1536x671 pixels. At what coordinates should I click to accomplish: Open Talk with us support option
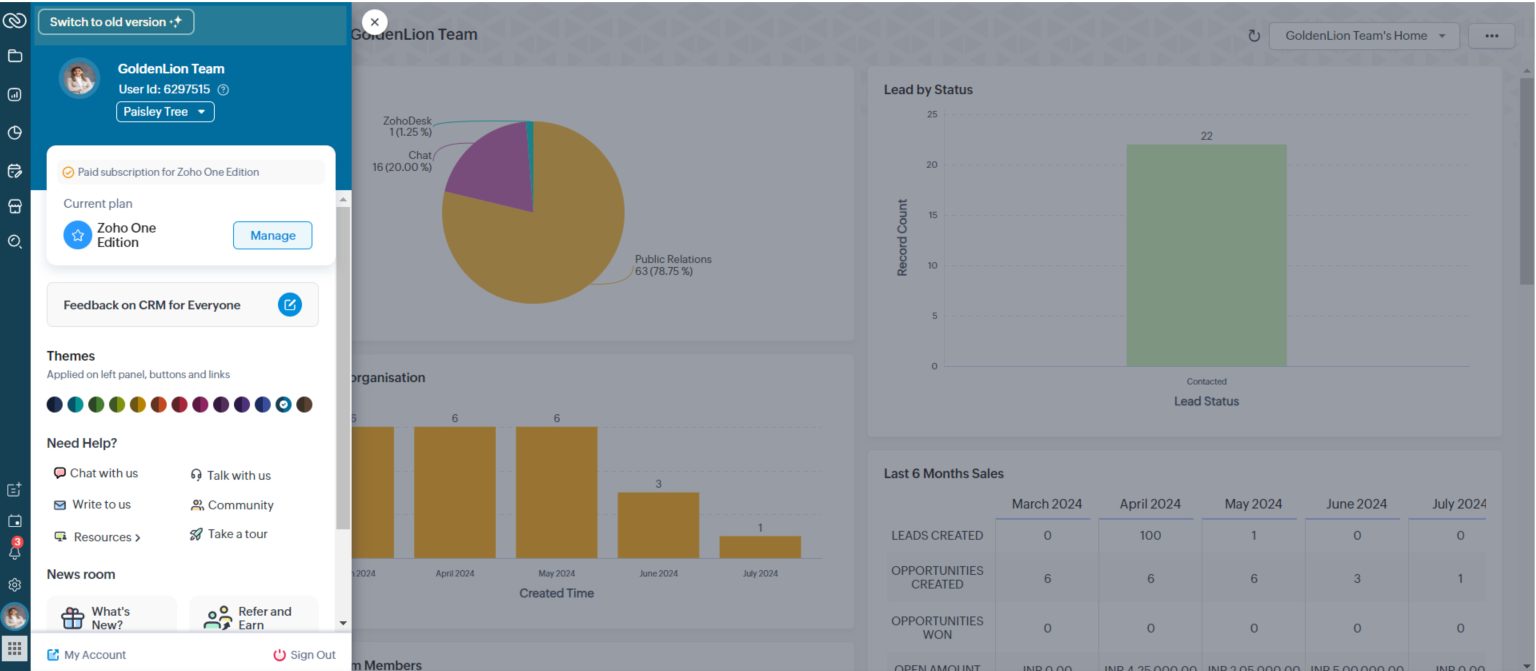click(232, 474)
